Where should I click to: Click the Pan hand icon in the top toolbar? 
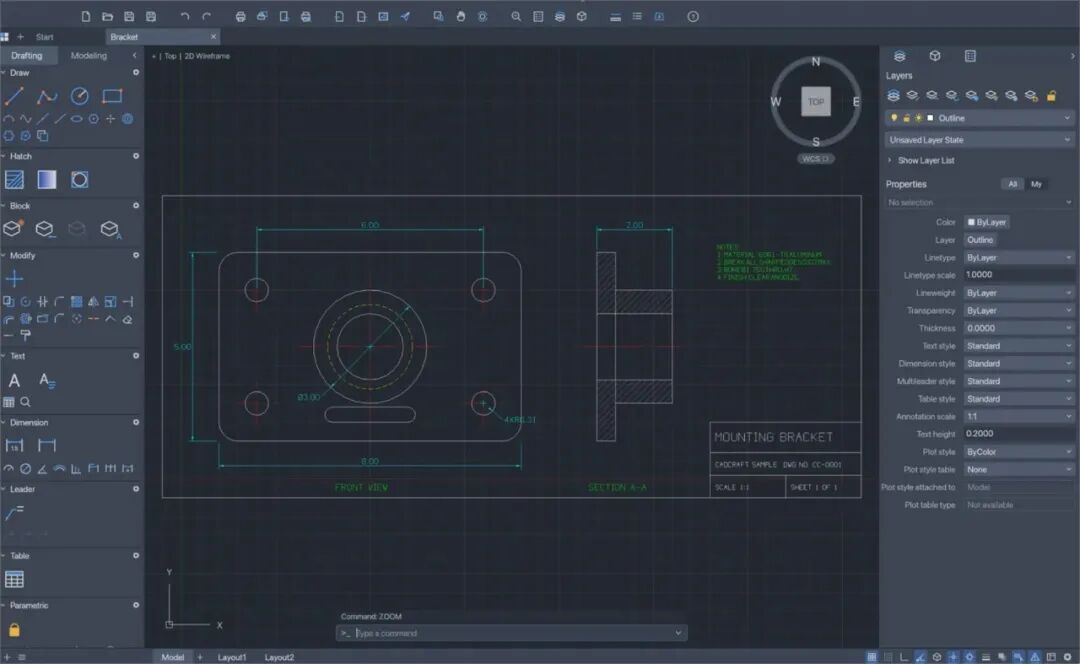460,17
